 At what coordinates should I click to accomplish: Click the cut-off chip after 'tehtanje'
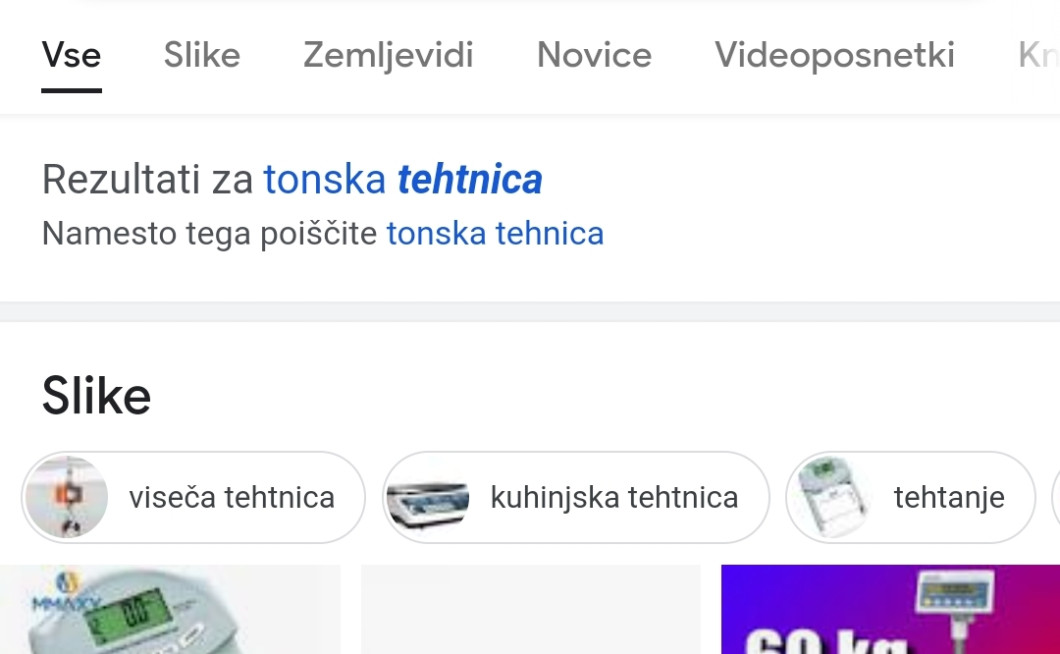click(x=1055, y=497)
